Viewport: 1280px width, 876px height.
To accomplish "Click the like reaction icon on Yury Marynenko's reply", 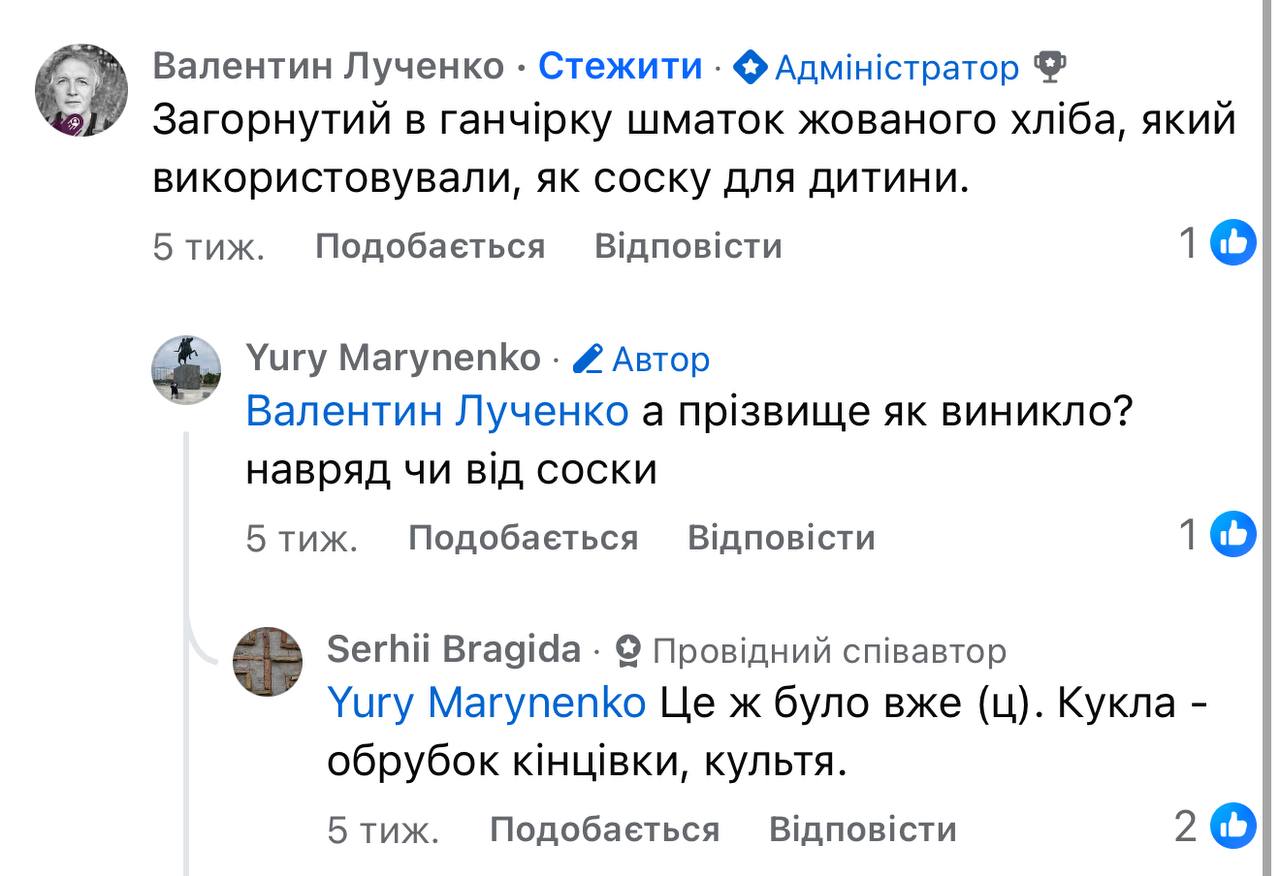I will (x=1233, y=535).
